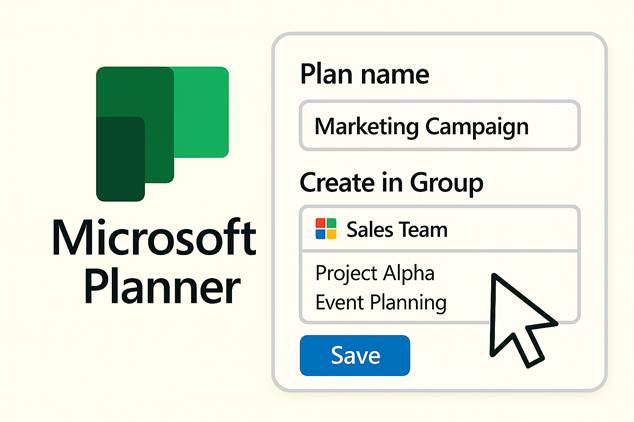Click the green square in the Microsoft icon

pos(332,223)
